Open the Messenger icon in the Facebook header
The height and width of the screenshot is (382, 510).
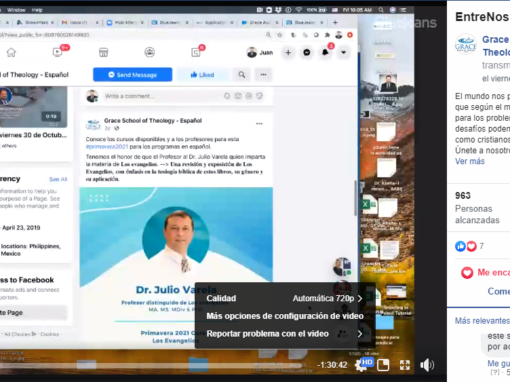click(307, 53)
